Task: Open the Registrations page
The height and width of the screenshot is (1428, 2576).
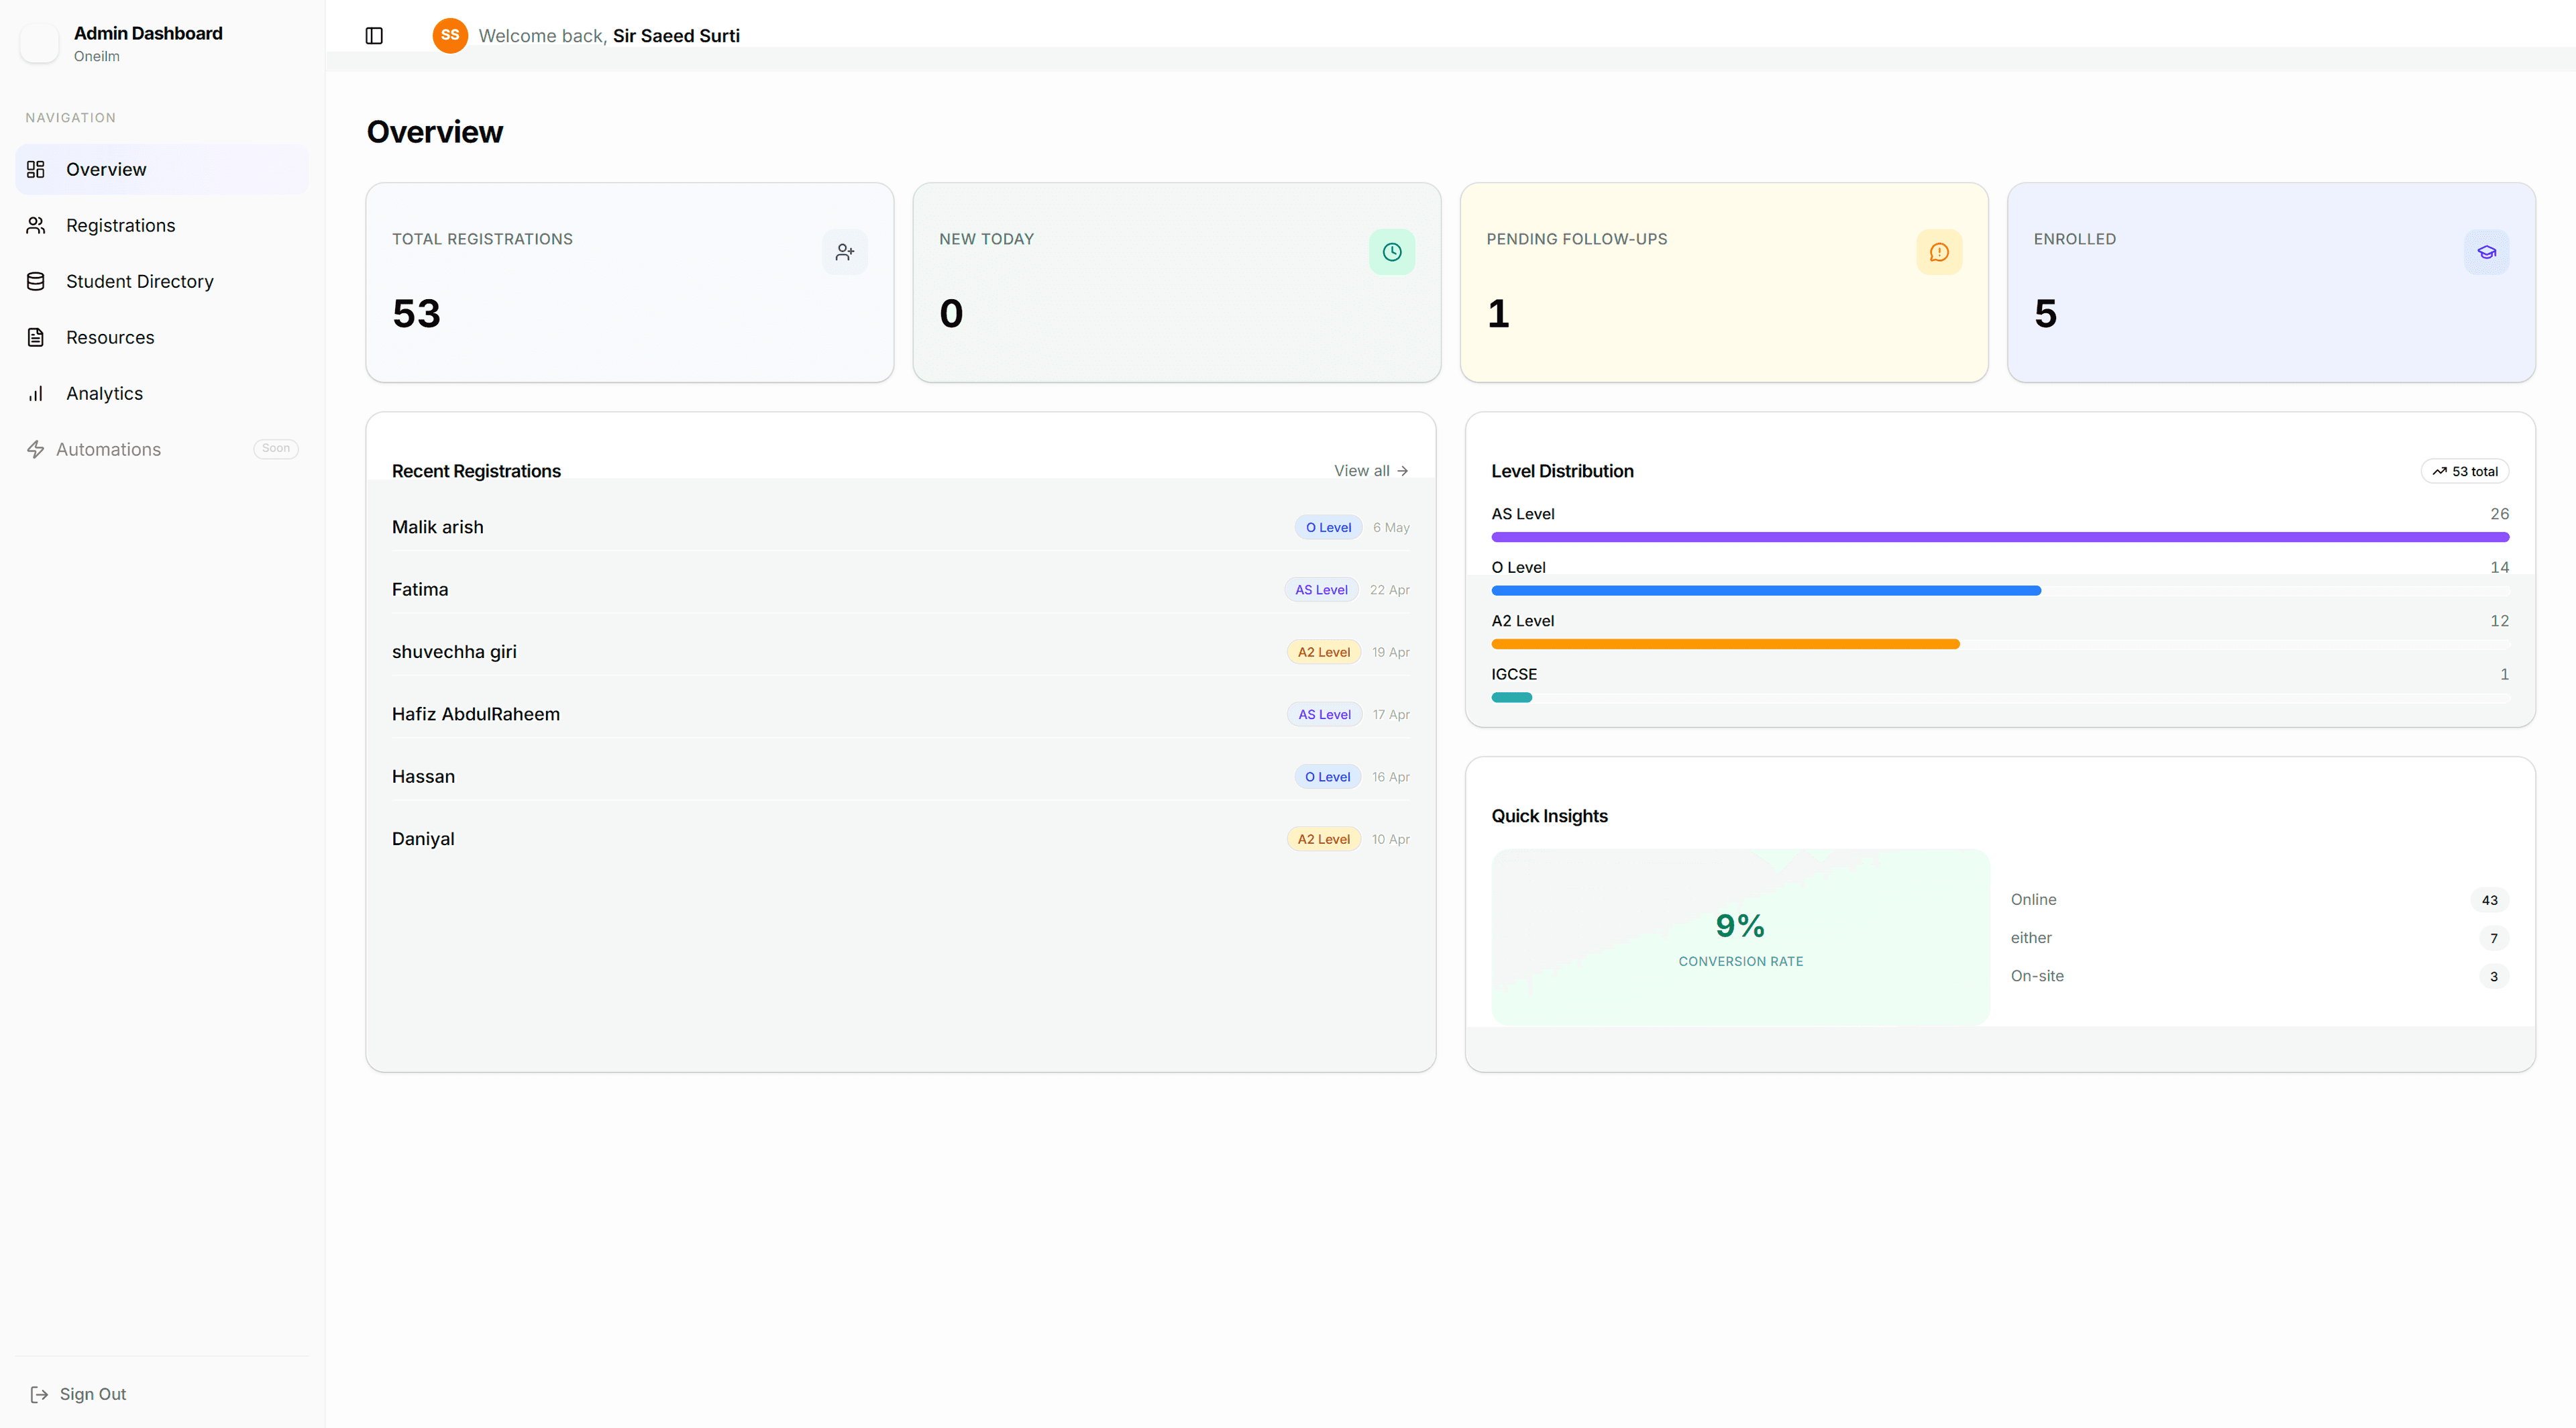Action: (x=162, y=226)
